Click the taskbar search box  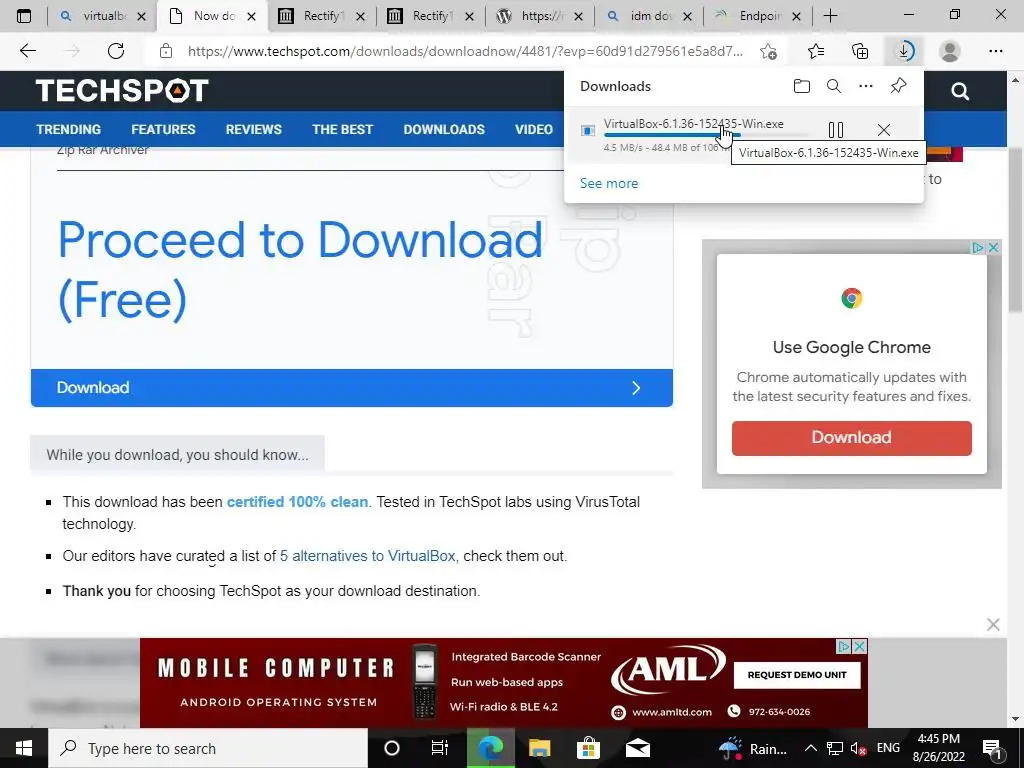pos(208,748)
